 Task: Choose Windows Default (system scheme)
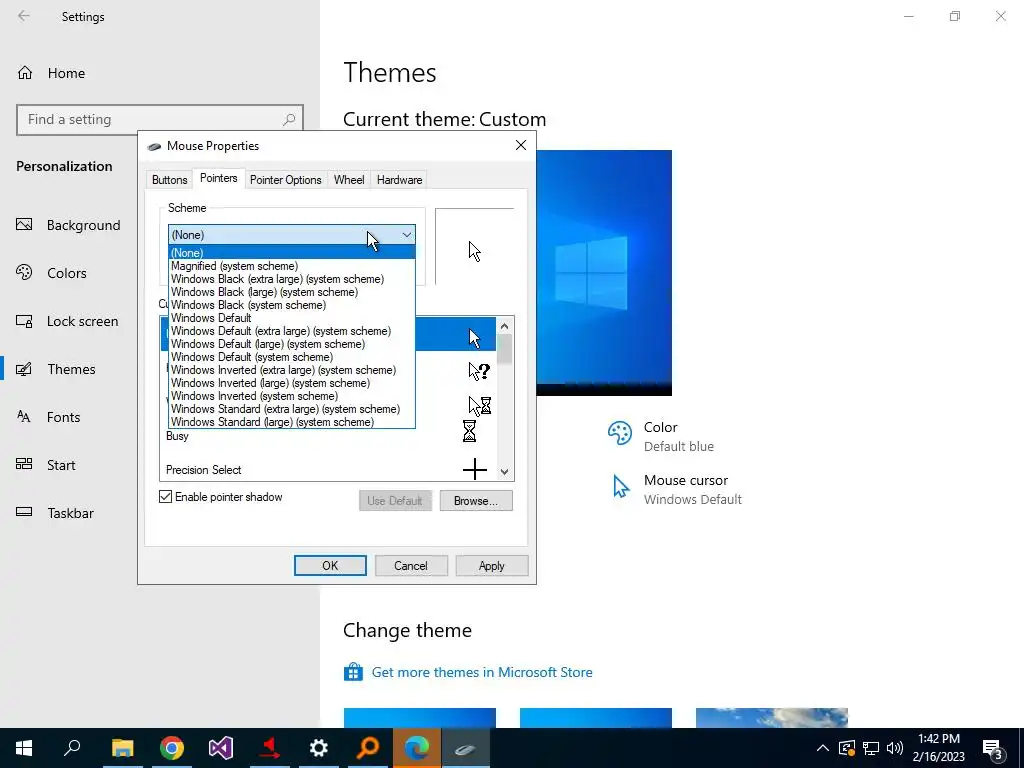292,357
